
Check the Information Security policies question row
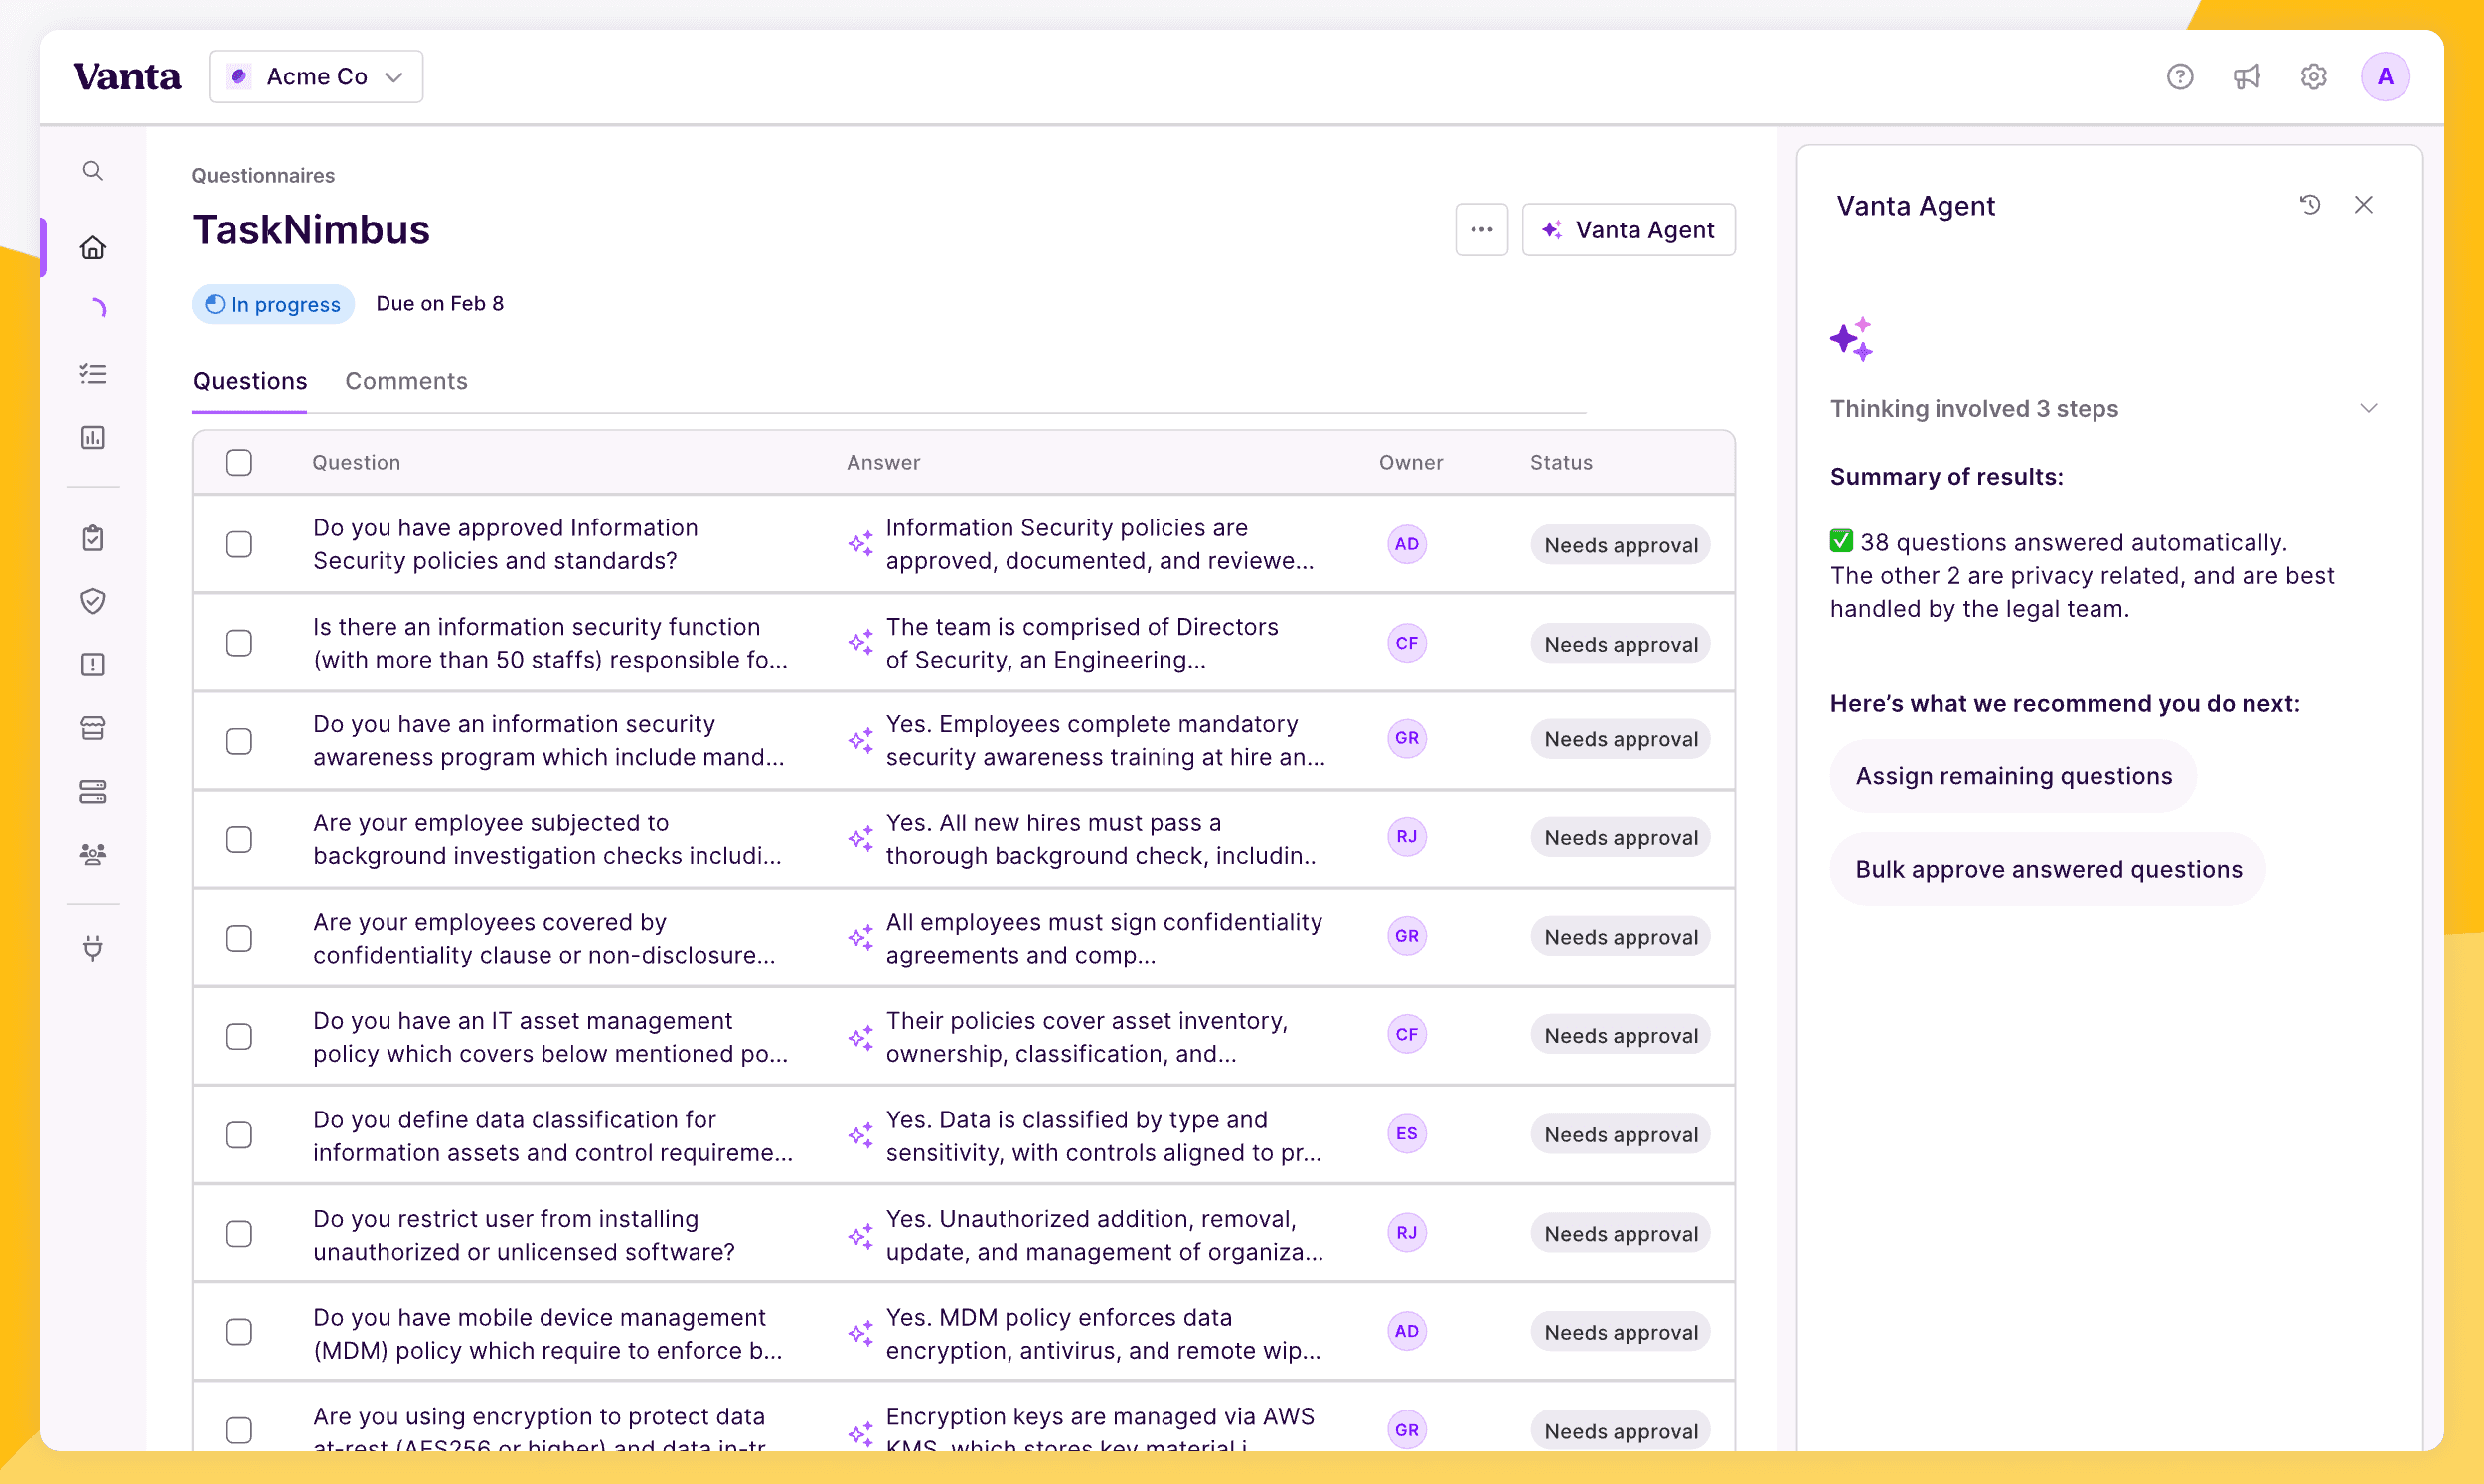point(238,544)
